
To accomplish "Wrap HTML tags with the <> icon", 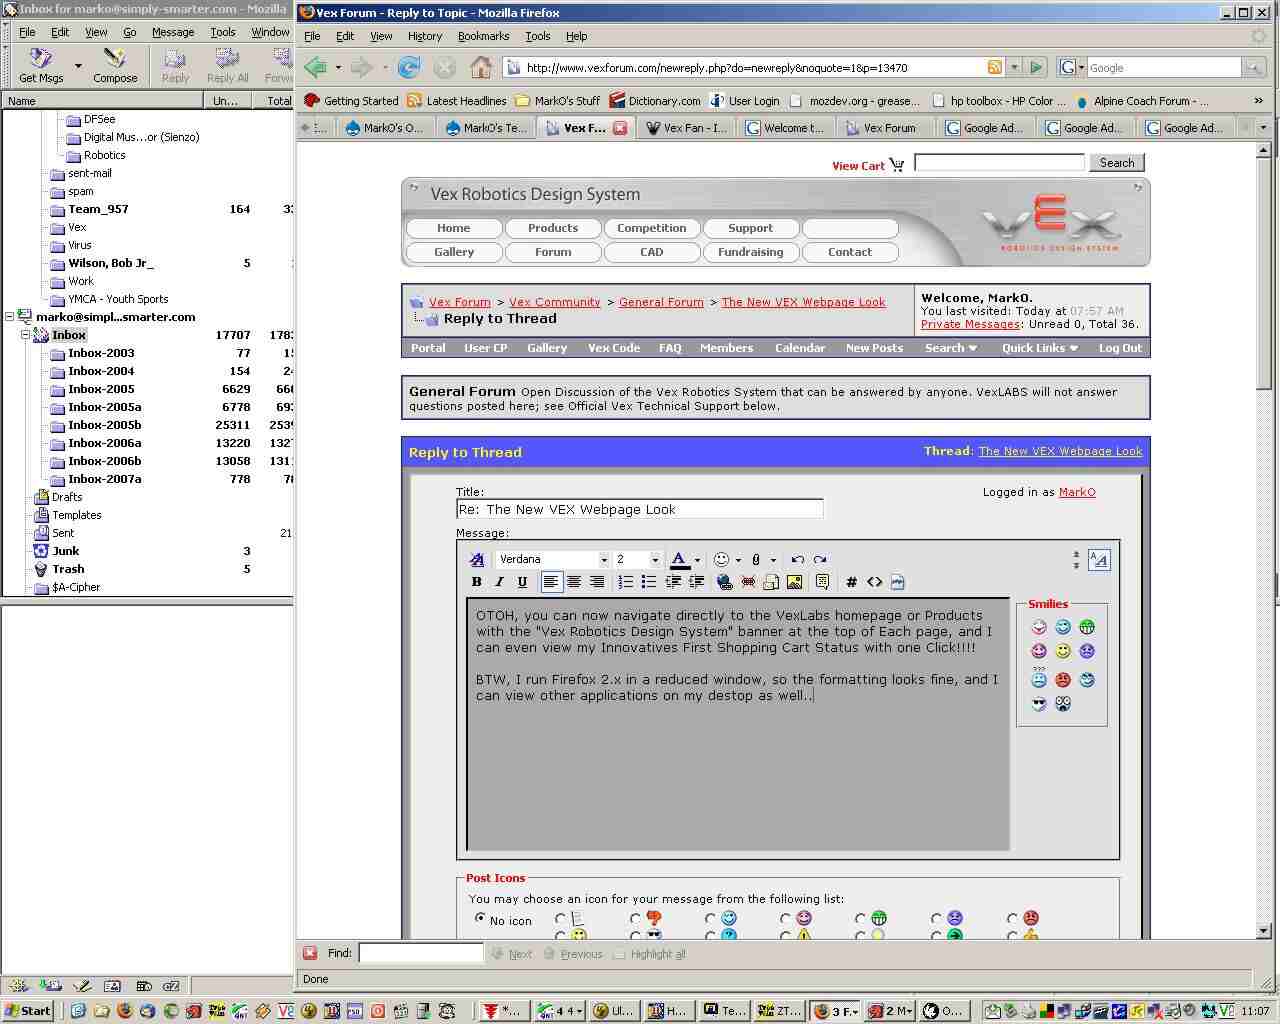I will [875, 582].
